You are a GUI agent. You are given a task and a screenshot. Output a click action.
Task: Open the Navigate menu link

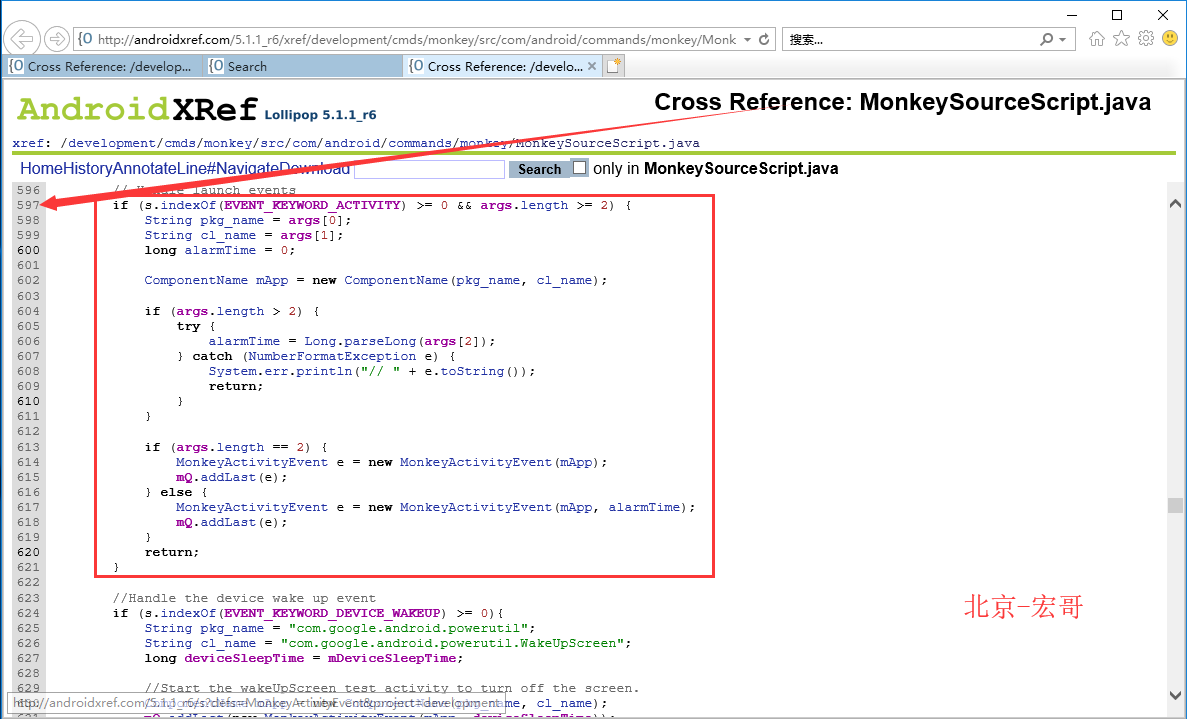pos(248,169)
